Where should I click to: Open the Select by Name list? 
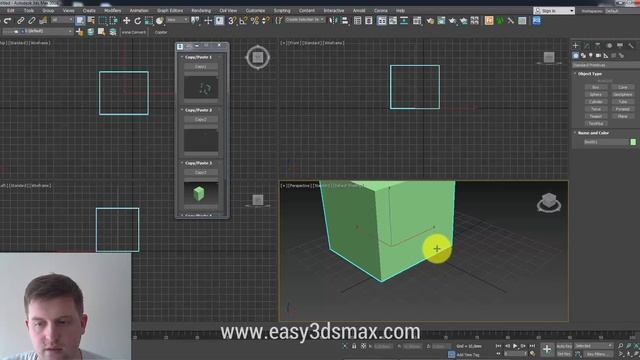[91, 20]
